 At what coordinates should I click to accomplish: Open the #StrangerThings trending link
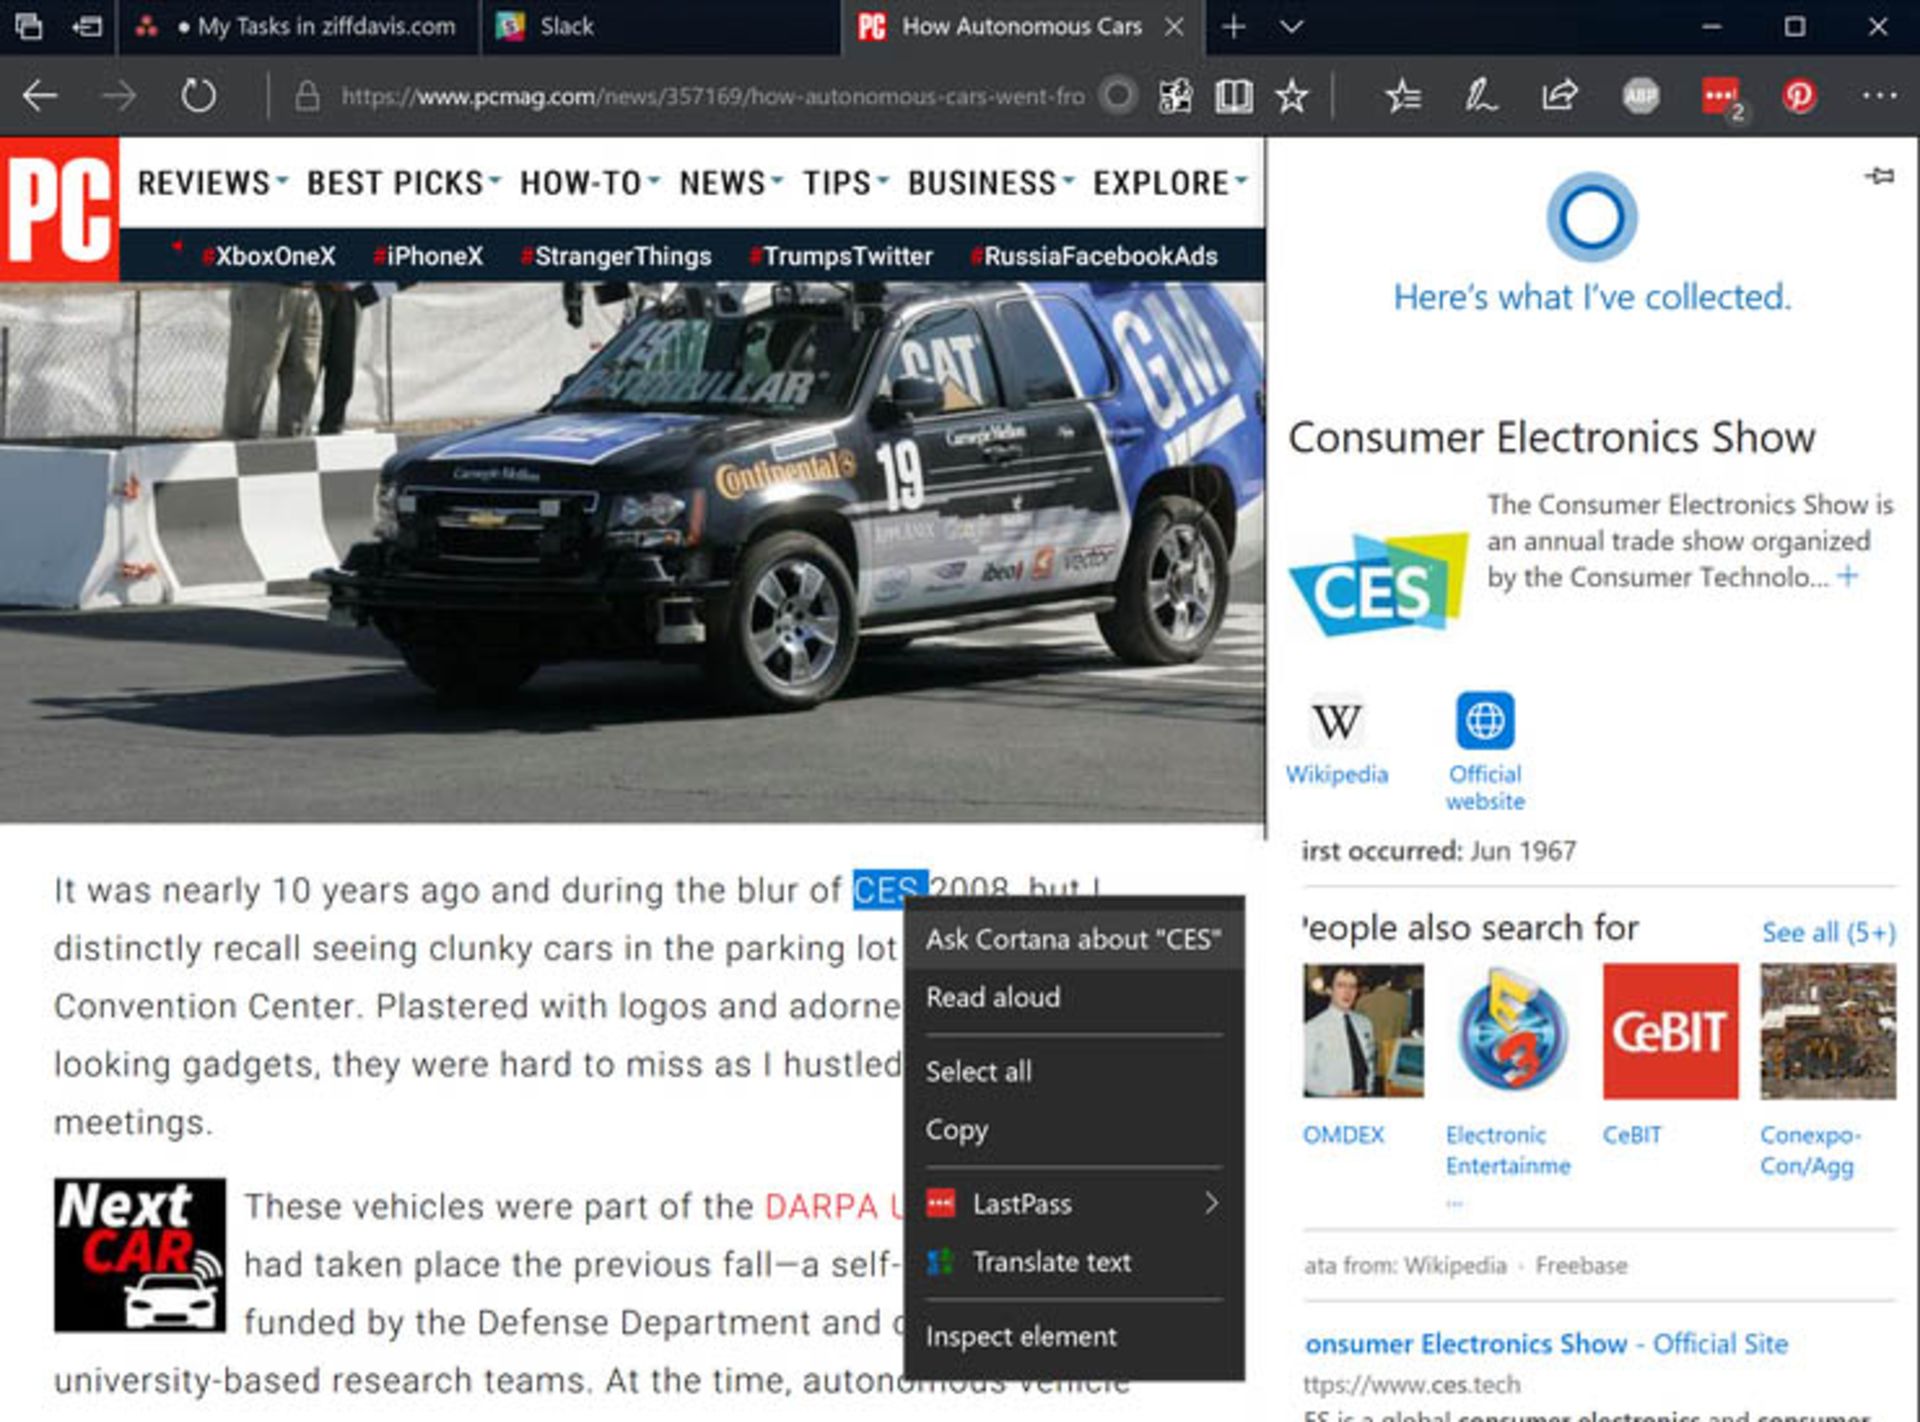(x=616, y=256)
